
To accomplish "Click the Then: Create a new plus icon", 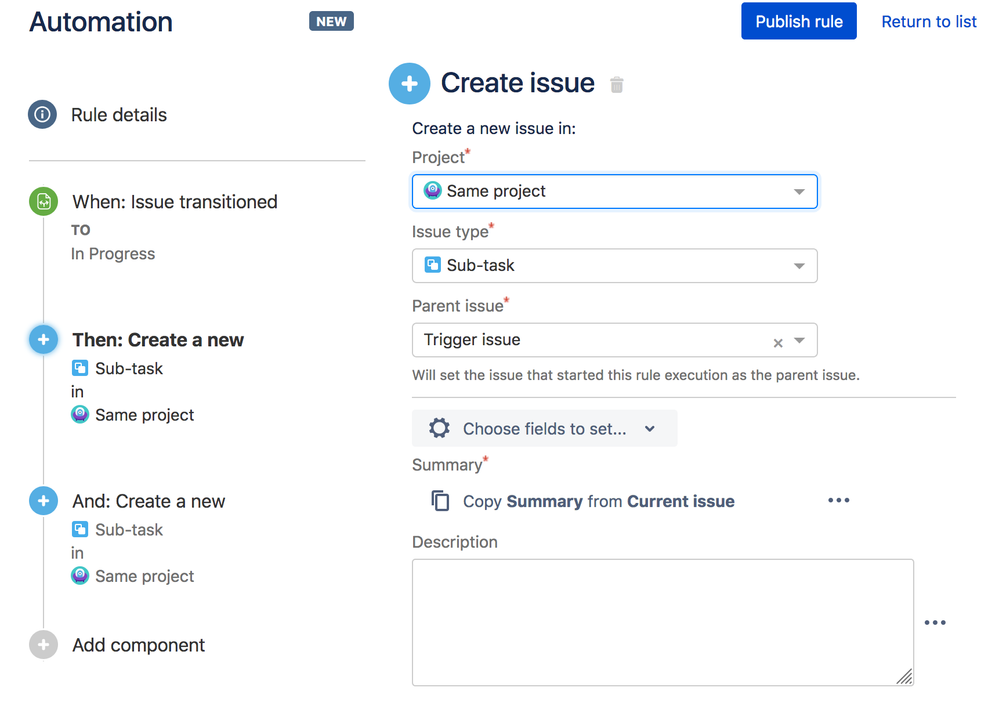I will point(43,340).
